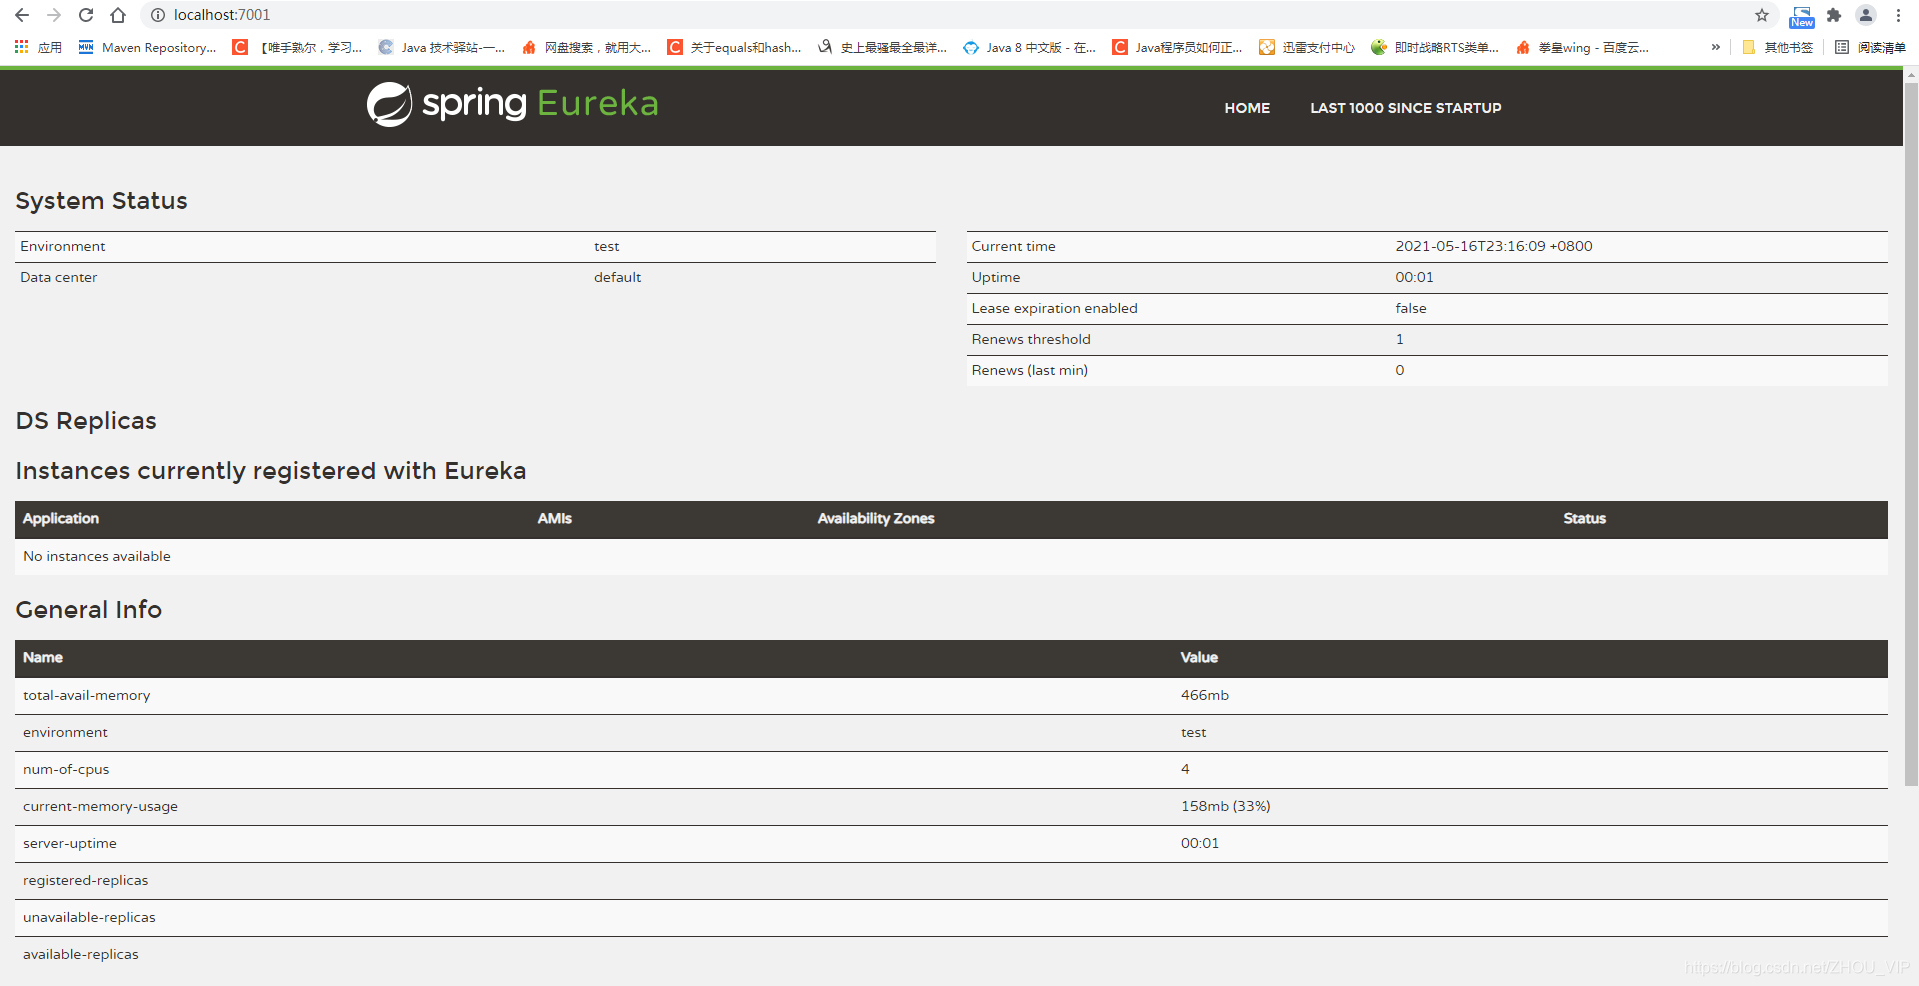Click the 'current-memory-usage' row name
Viewport: 1919px width, 986px height.
click(100, 806)
